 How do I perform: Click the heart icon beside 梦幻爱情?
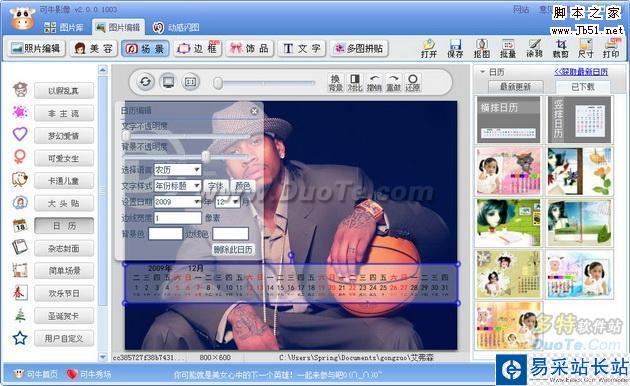[20, 134]
